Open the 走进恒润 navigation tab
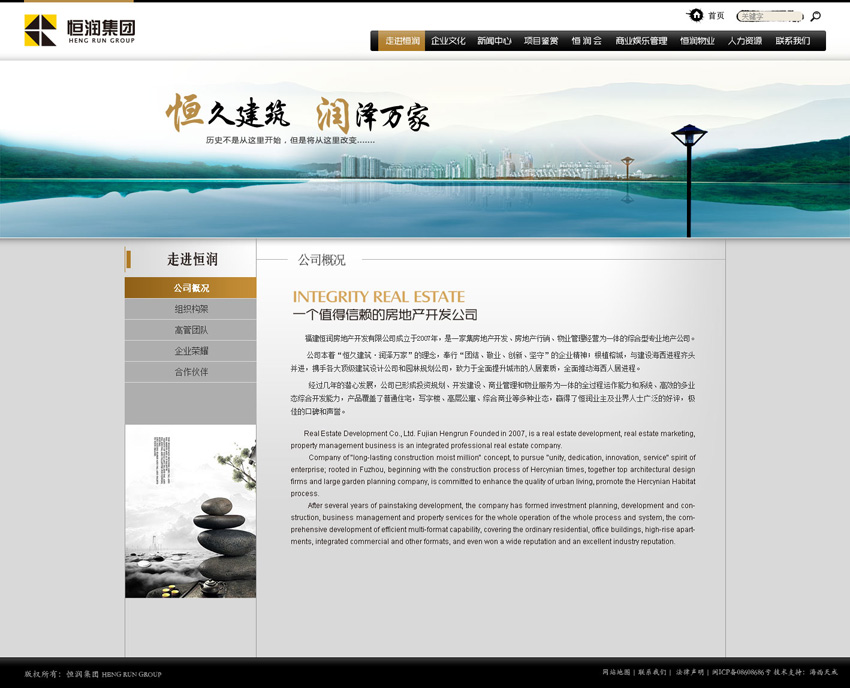 [402, 41]
